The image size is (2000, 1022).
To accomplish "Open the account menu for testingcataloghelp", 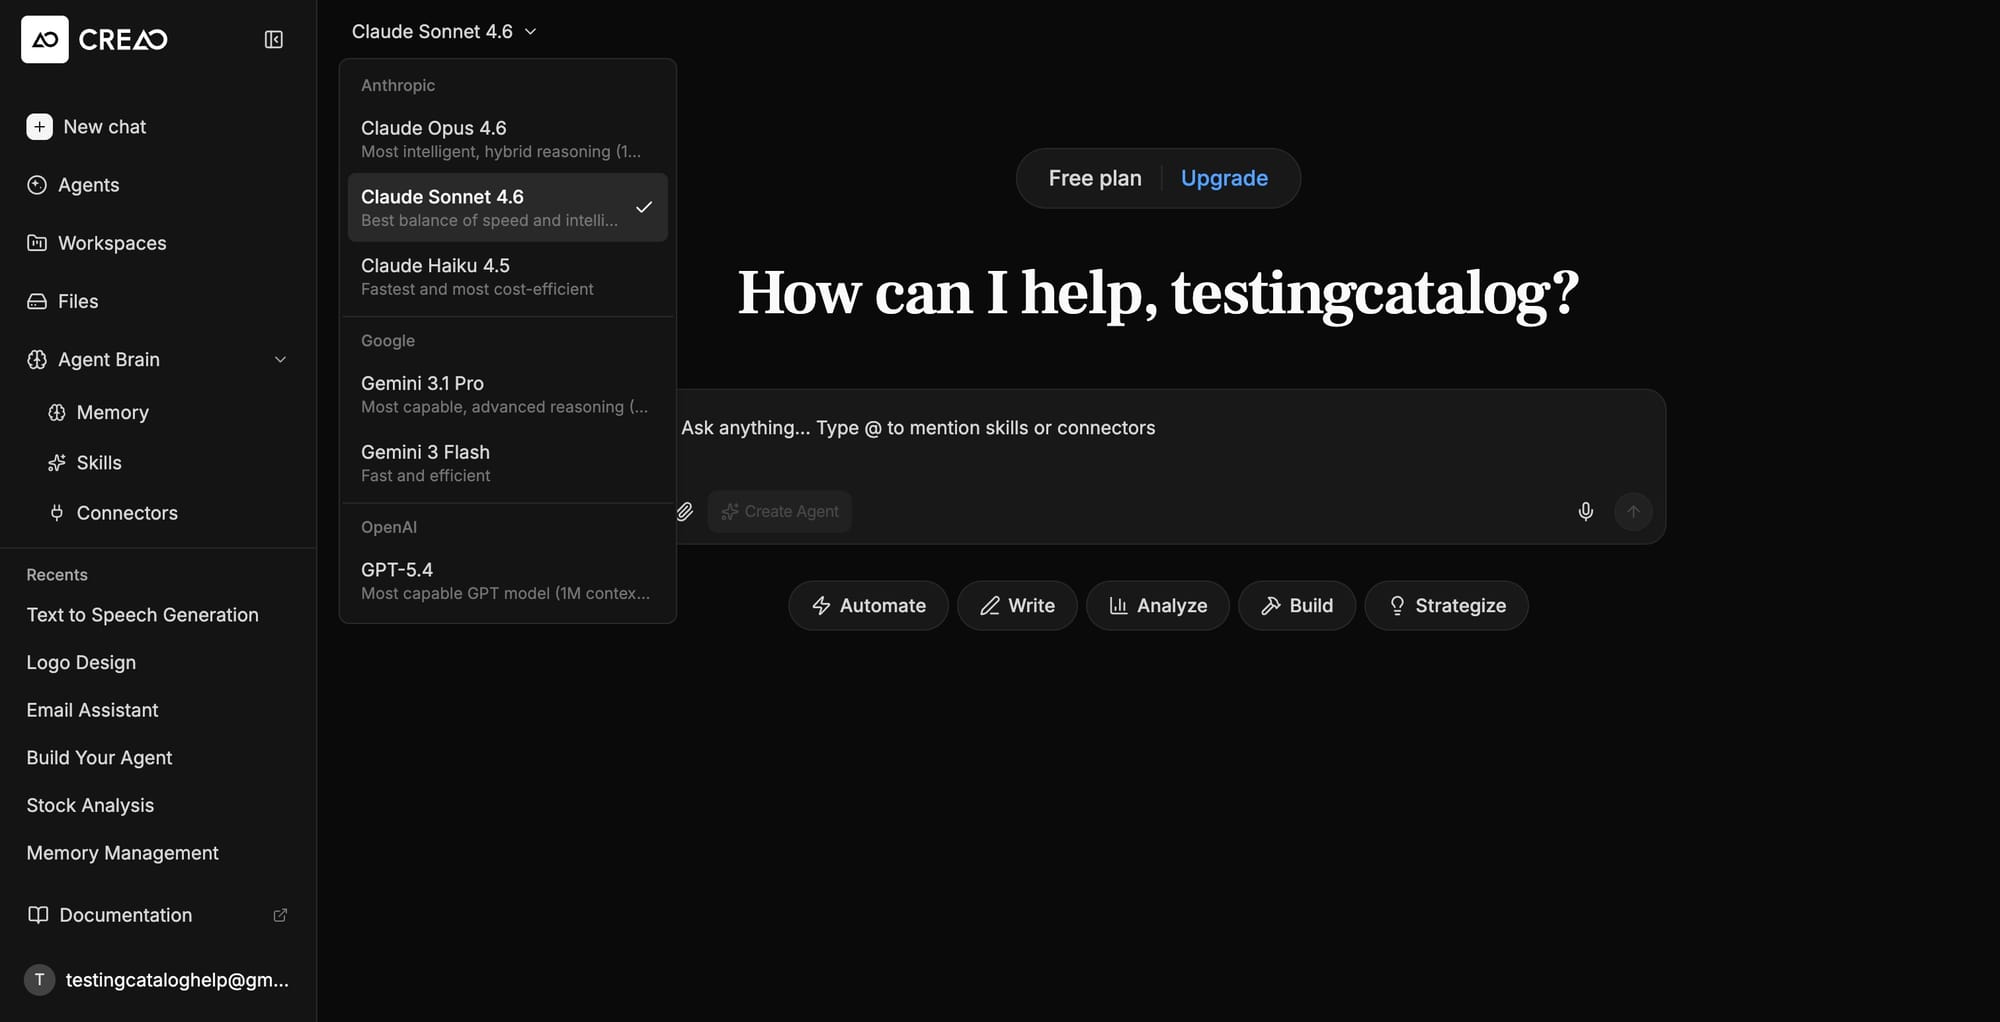I will pyautogui.click(x=158, y=980).
